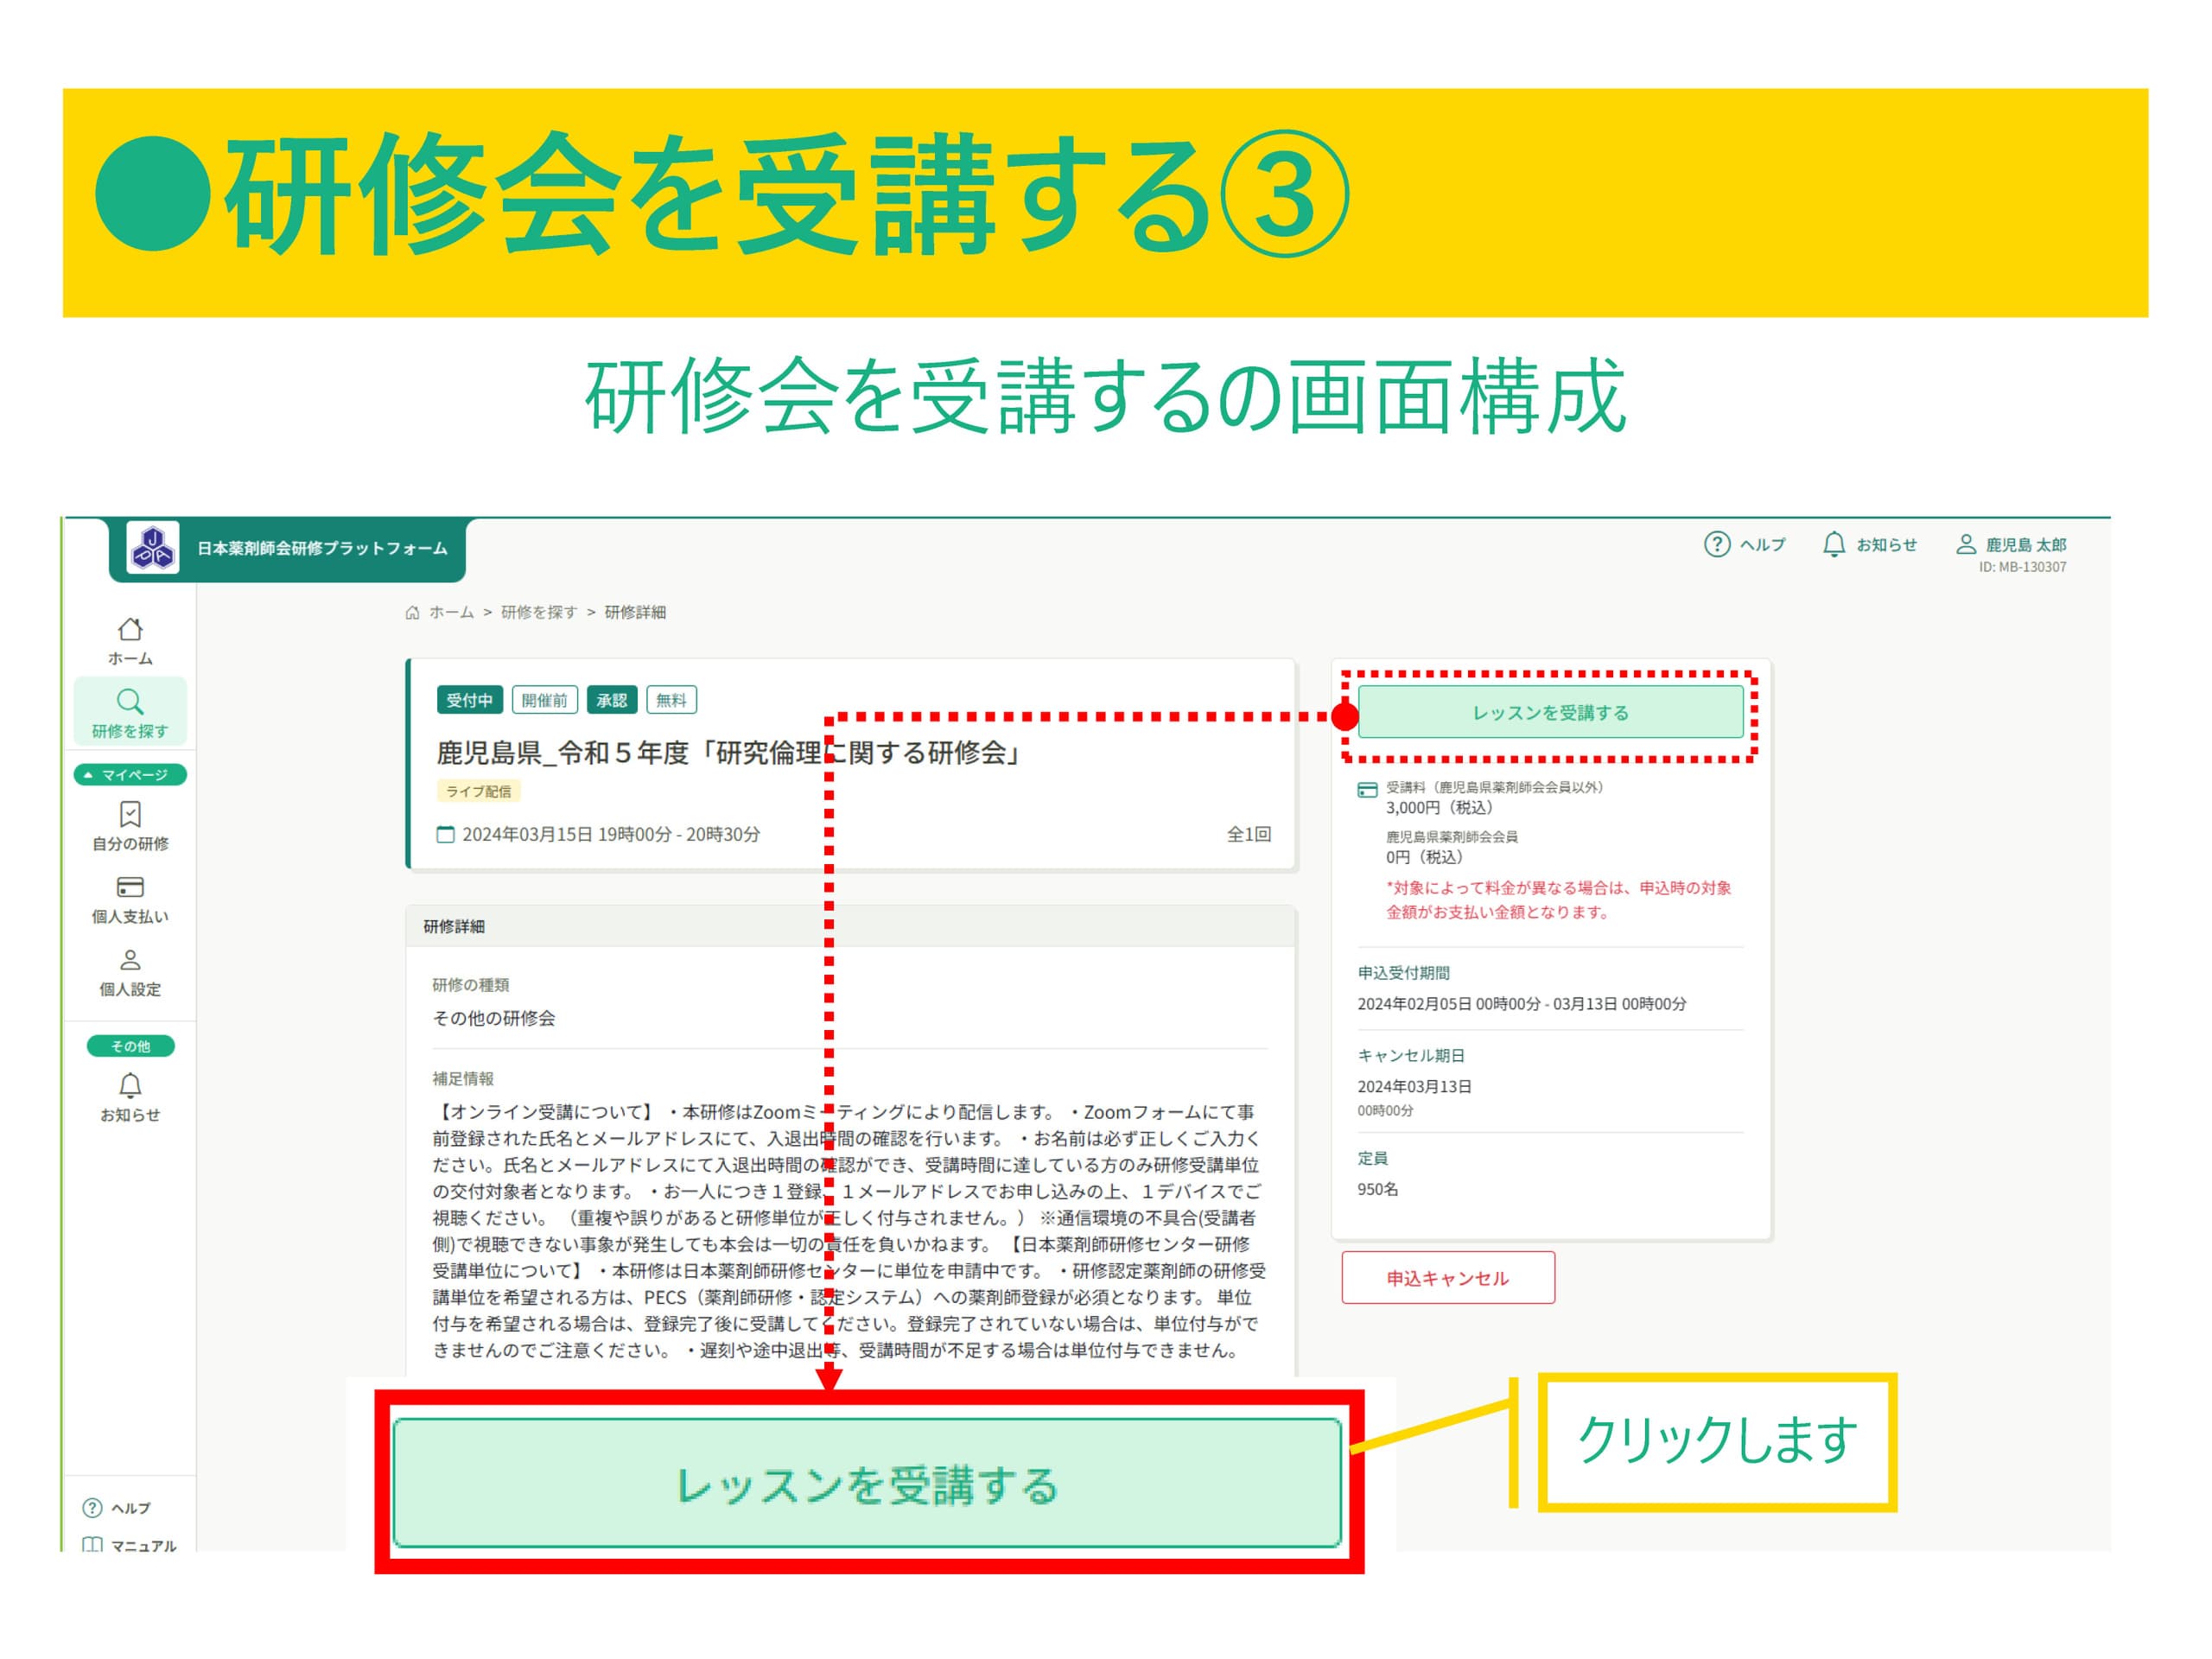The image size is (2212, 1659).
Task: Click the ホーム breadcrumb link
Action: [451, 612]
